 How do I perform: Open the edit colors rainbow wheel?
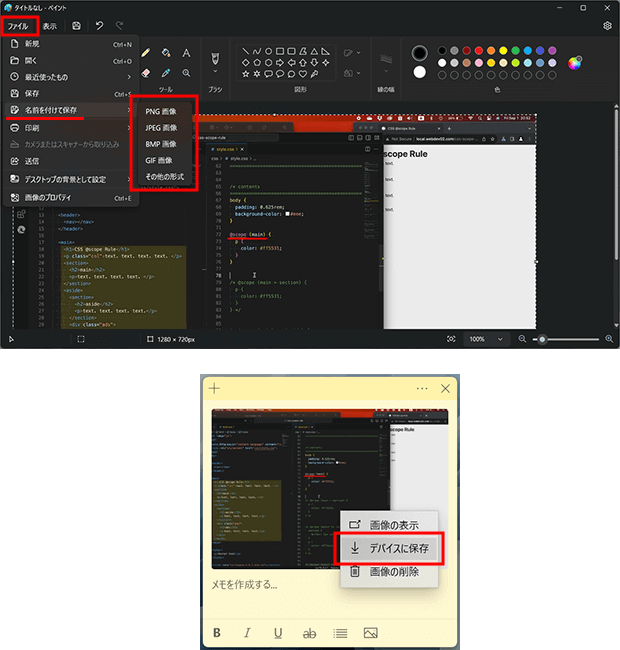click(x=574, y=63)
